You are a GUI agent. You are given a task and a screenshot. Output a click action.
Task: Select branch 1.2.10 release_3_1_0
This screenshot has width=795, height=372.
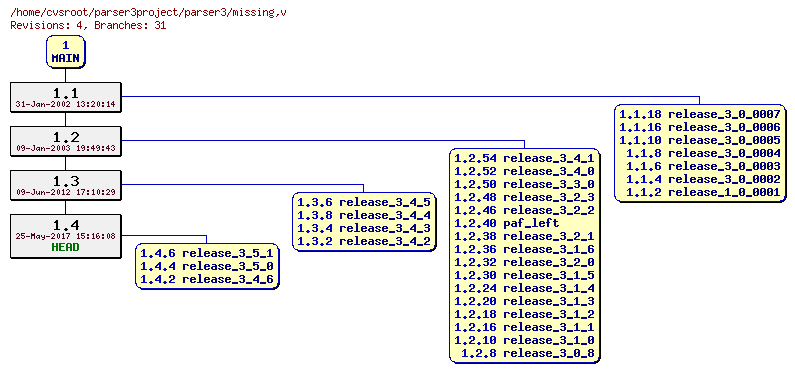524,341
